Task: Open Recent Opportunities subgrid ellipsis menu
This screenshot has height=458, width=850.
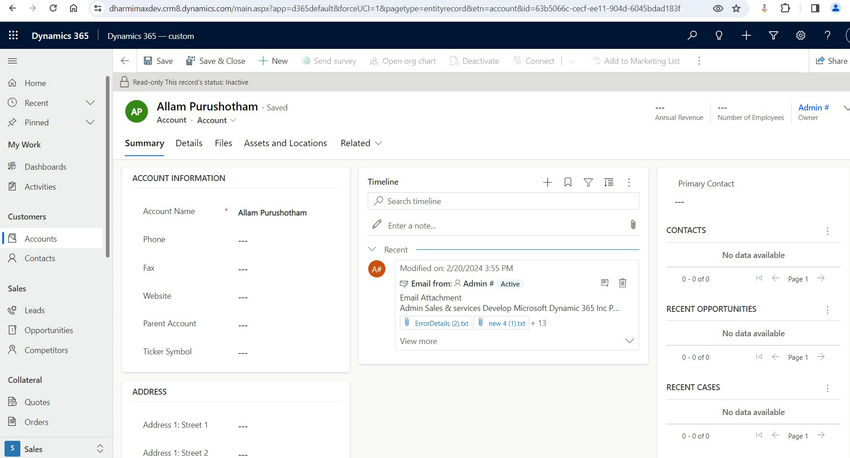Action: tap(827, 309)
